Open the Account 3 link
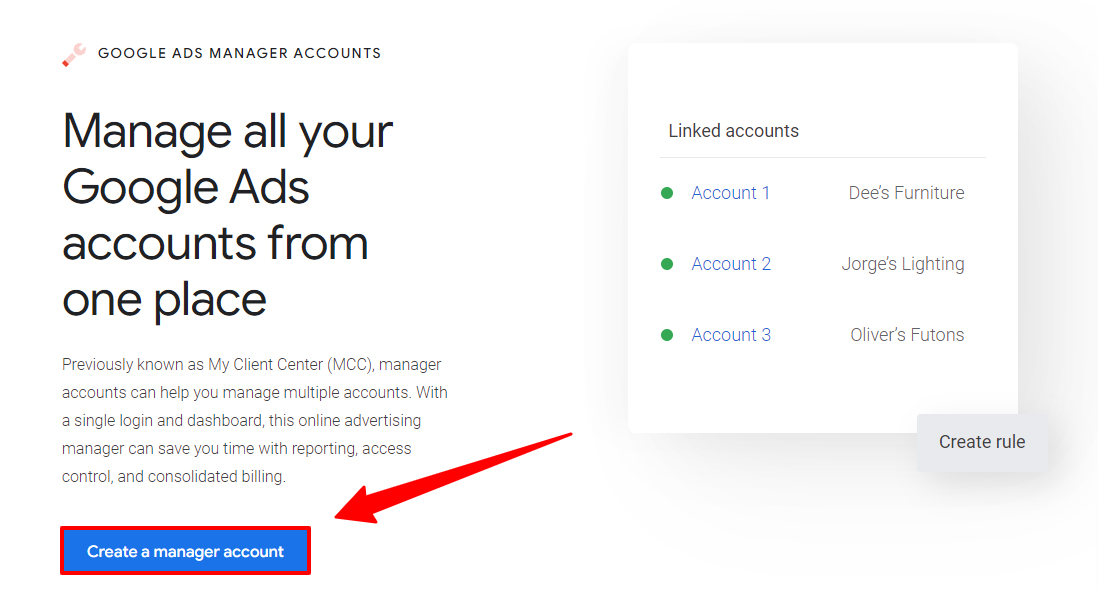The height and width of the screenshot is (608, 1098). pos(731,335)
